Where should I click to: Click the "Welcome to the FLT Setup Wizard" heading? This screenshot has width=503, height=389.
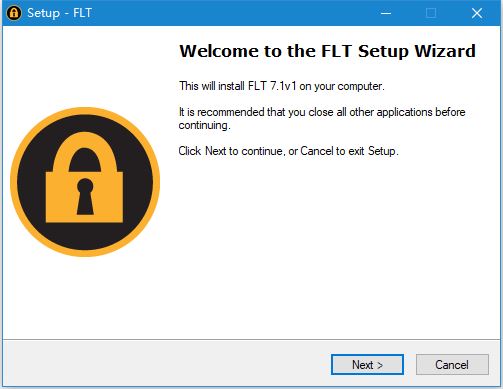click(x=327, y=51)
